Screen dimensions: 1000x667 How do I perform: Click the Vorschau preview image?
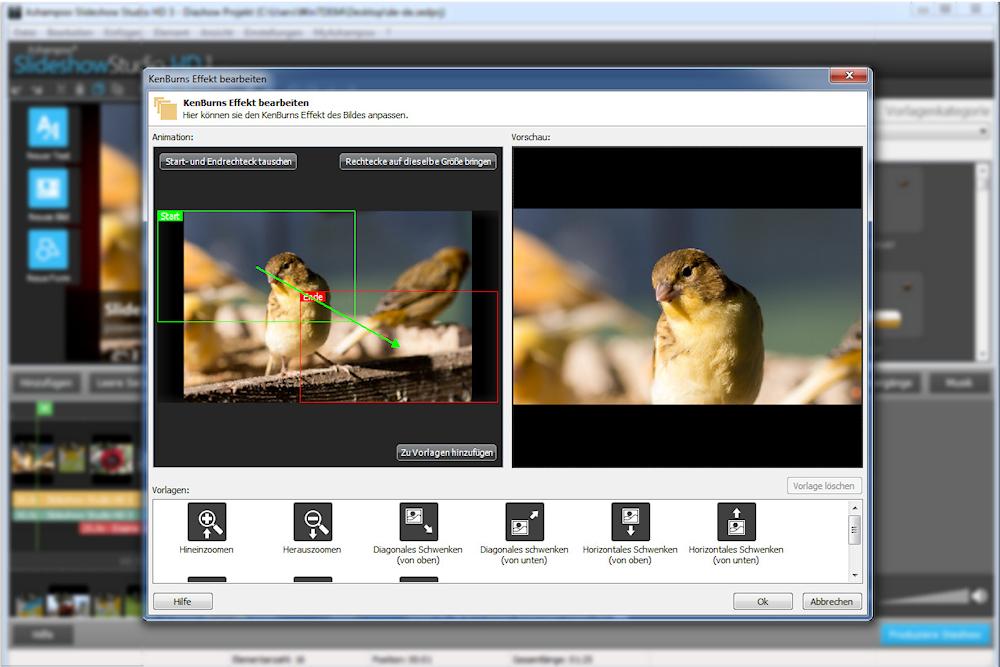tap(687, 307)
